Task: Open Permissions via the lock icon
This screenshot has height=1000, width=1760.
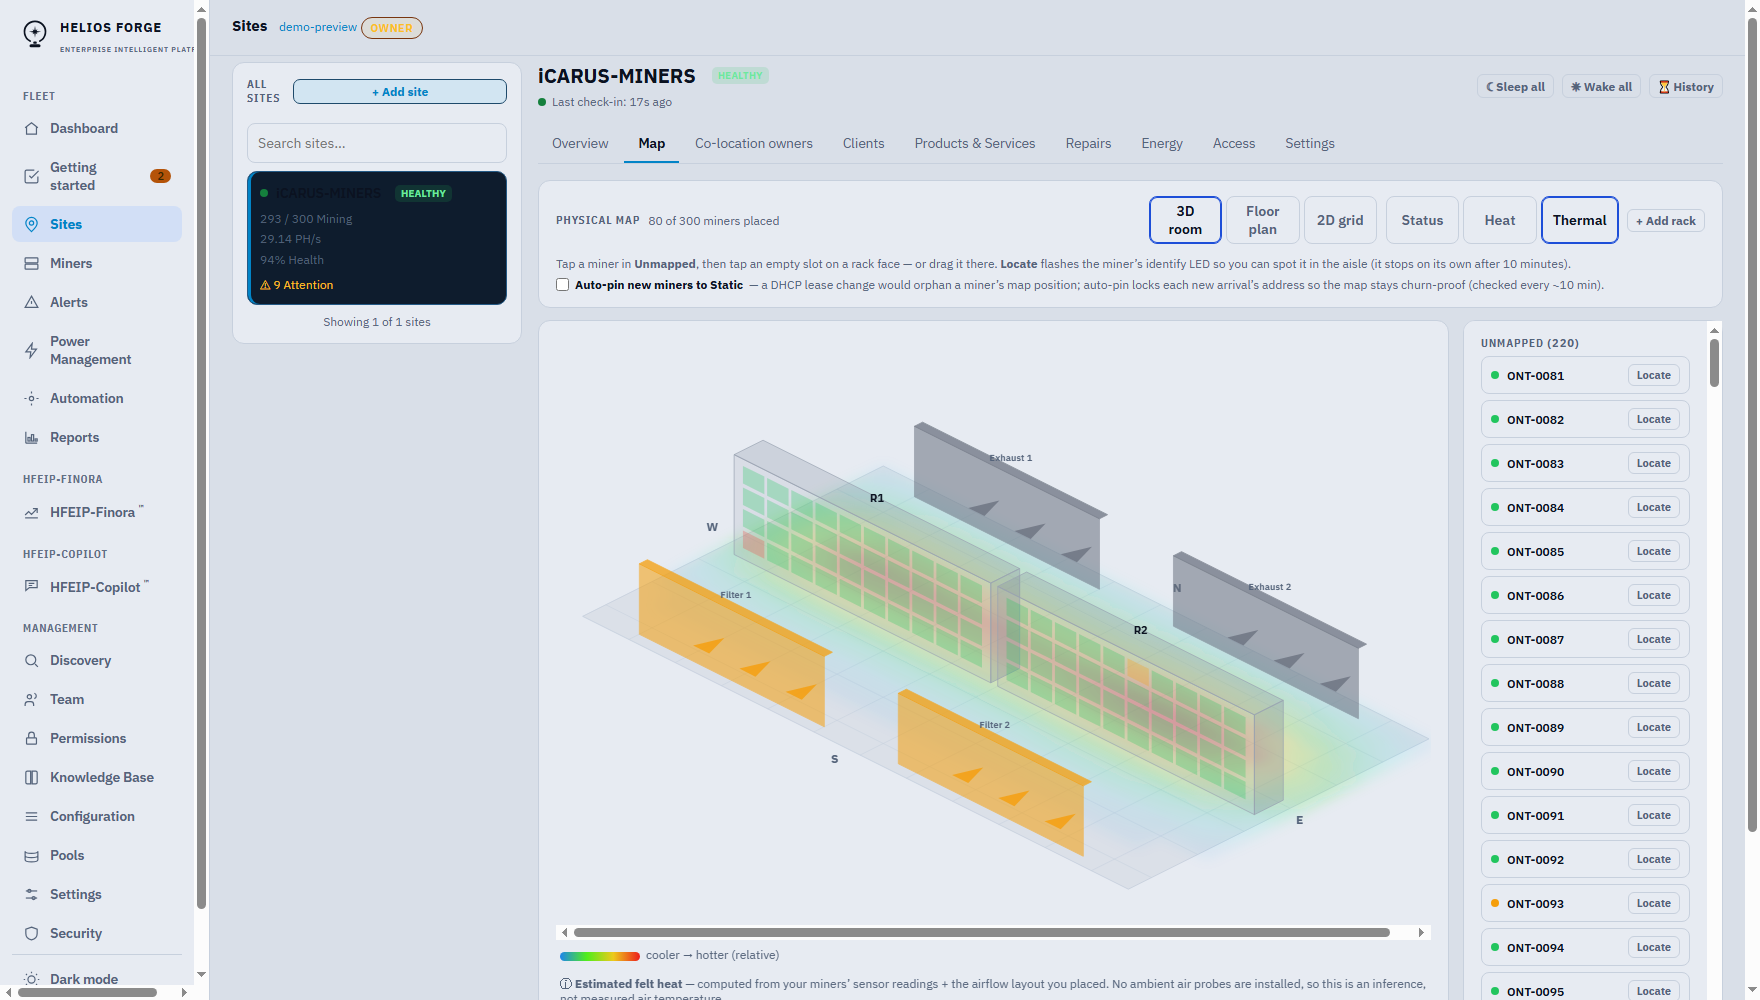Action: coord(31,738)
